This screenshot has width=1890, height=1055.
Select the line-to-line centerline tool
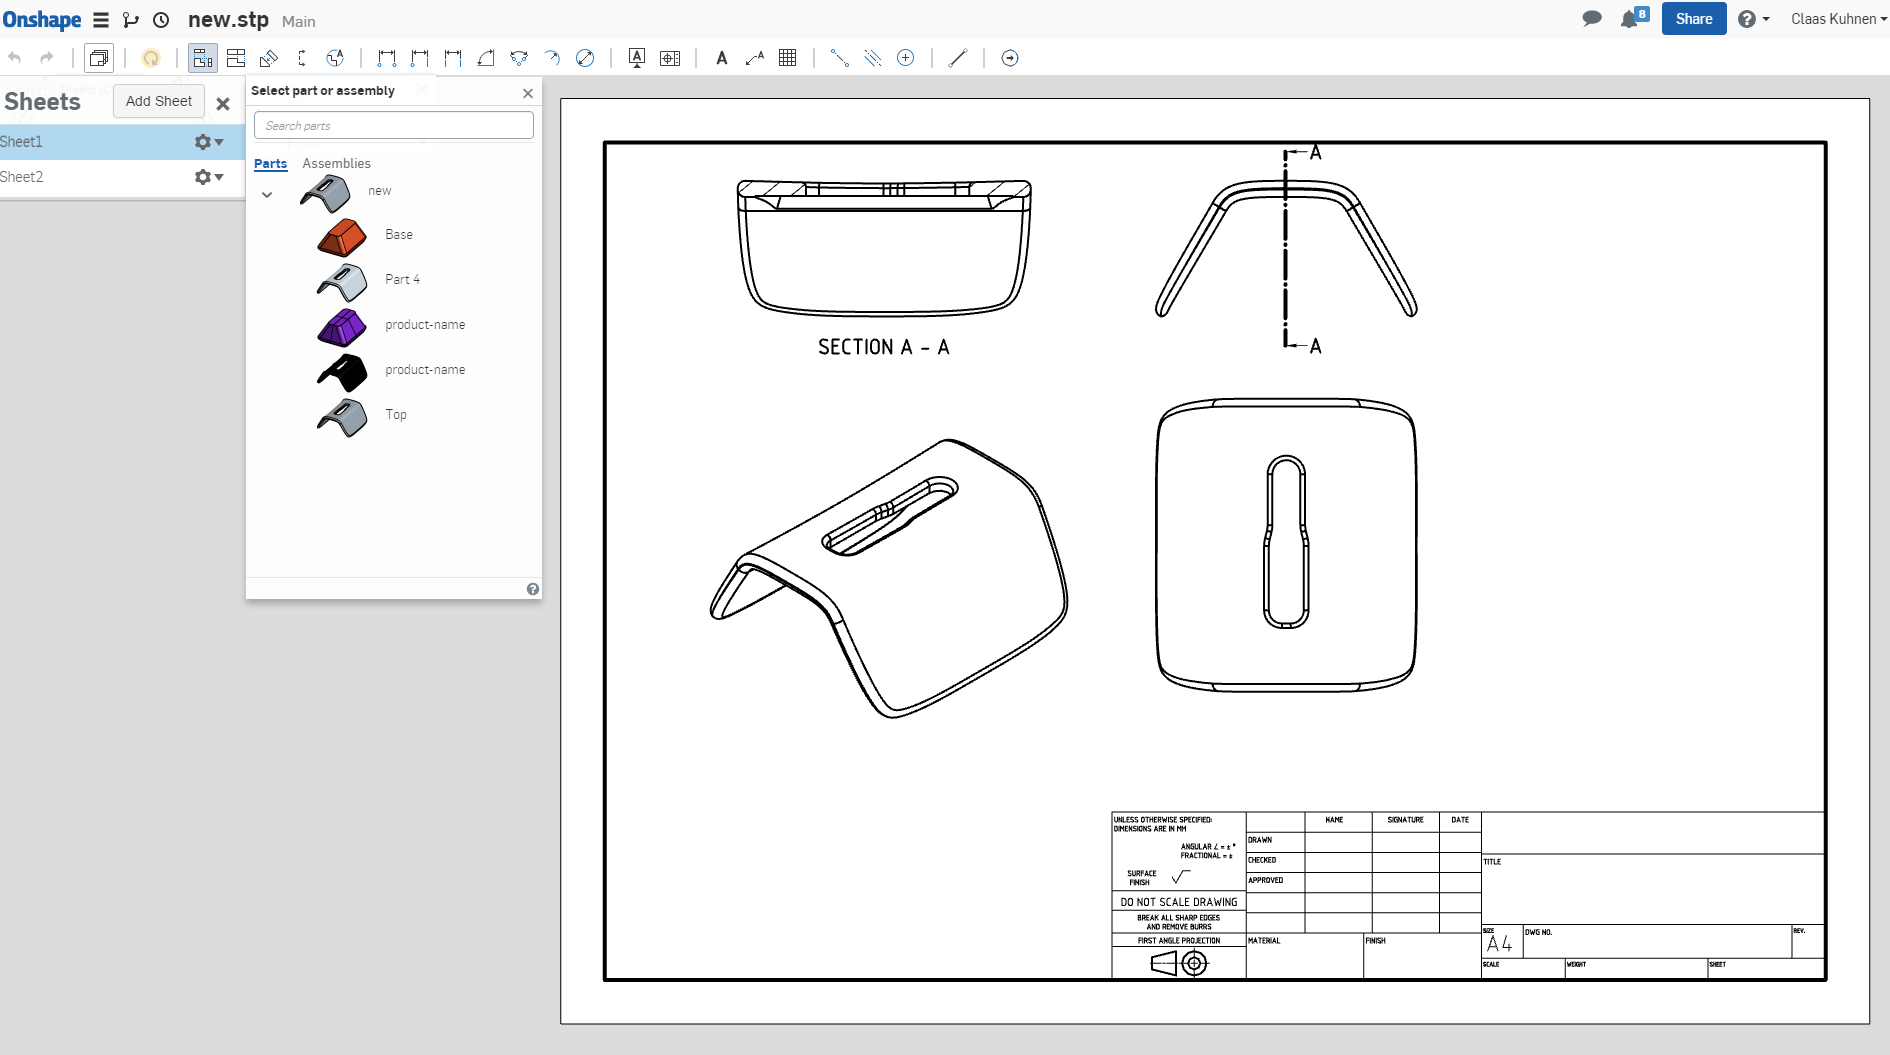873,58
